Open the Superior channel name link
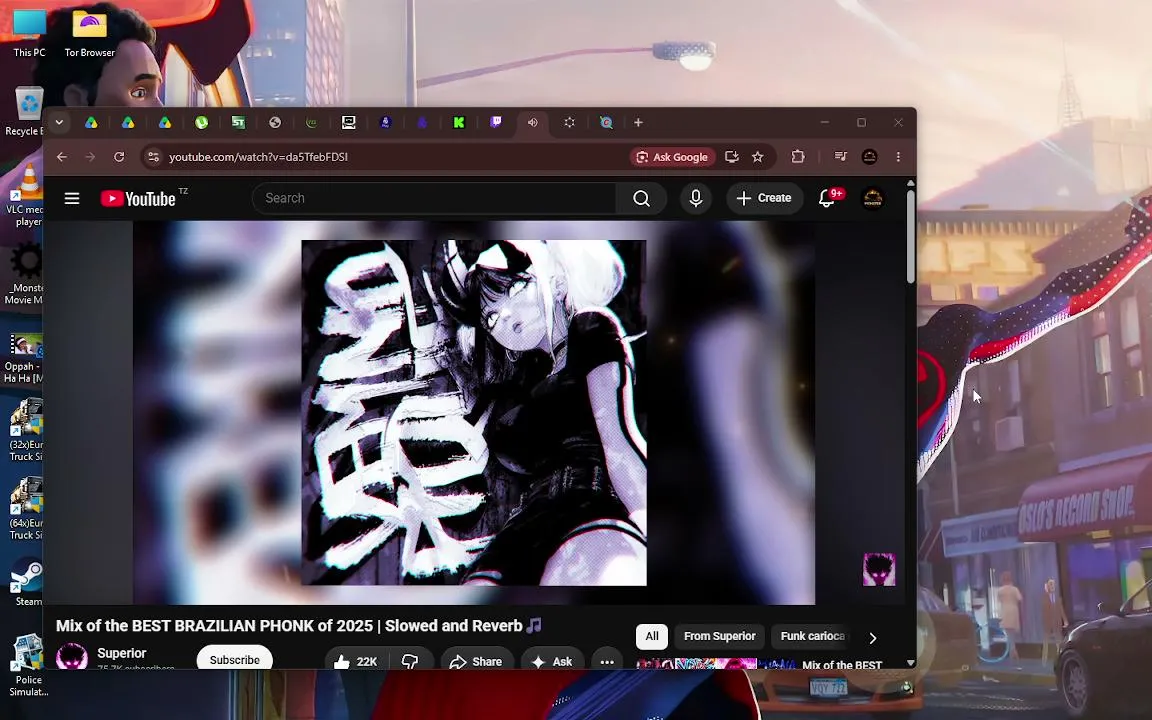The width and height of the screenshot is (1152, 720). (x=121, y=653)
